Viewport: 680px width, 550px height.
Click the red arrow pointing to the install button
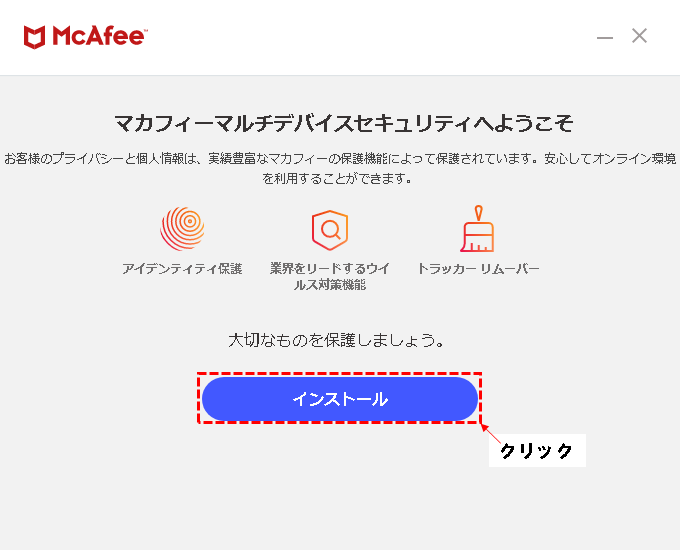(x=490, y=433)
